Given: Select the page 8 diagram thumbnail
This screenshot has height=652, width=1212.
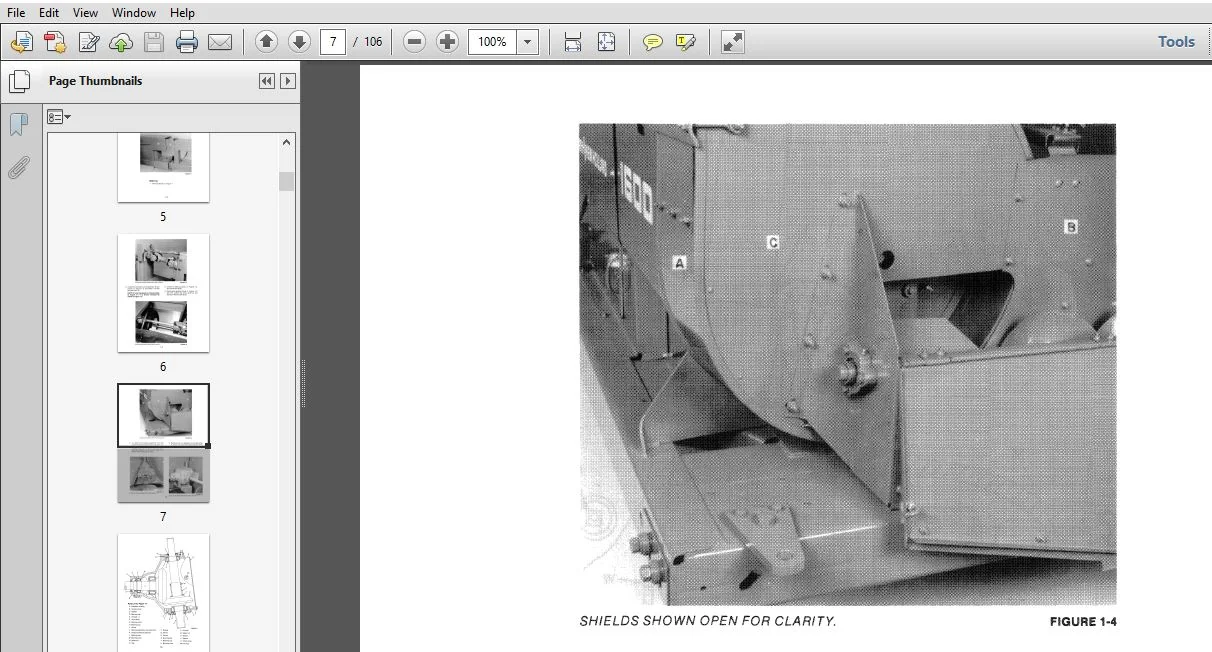Looking at the screenshot, I should click(163, 592).
